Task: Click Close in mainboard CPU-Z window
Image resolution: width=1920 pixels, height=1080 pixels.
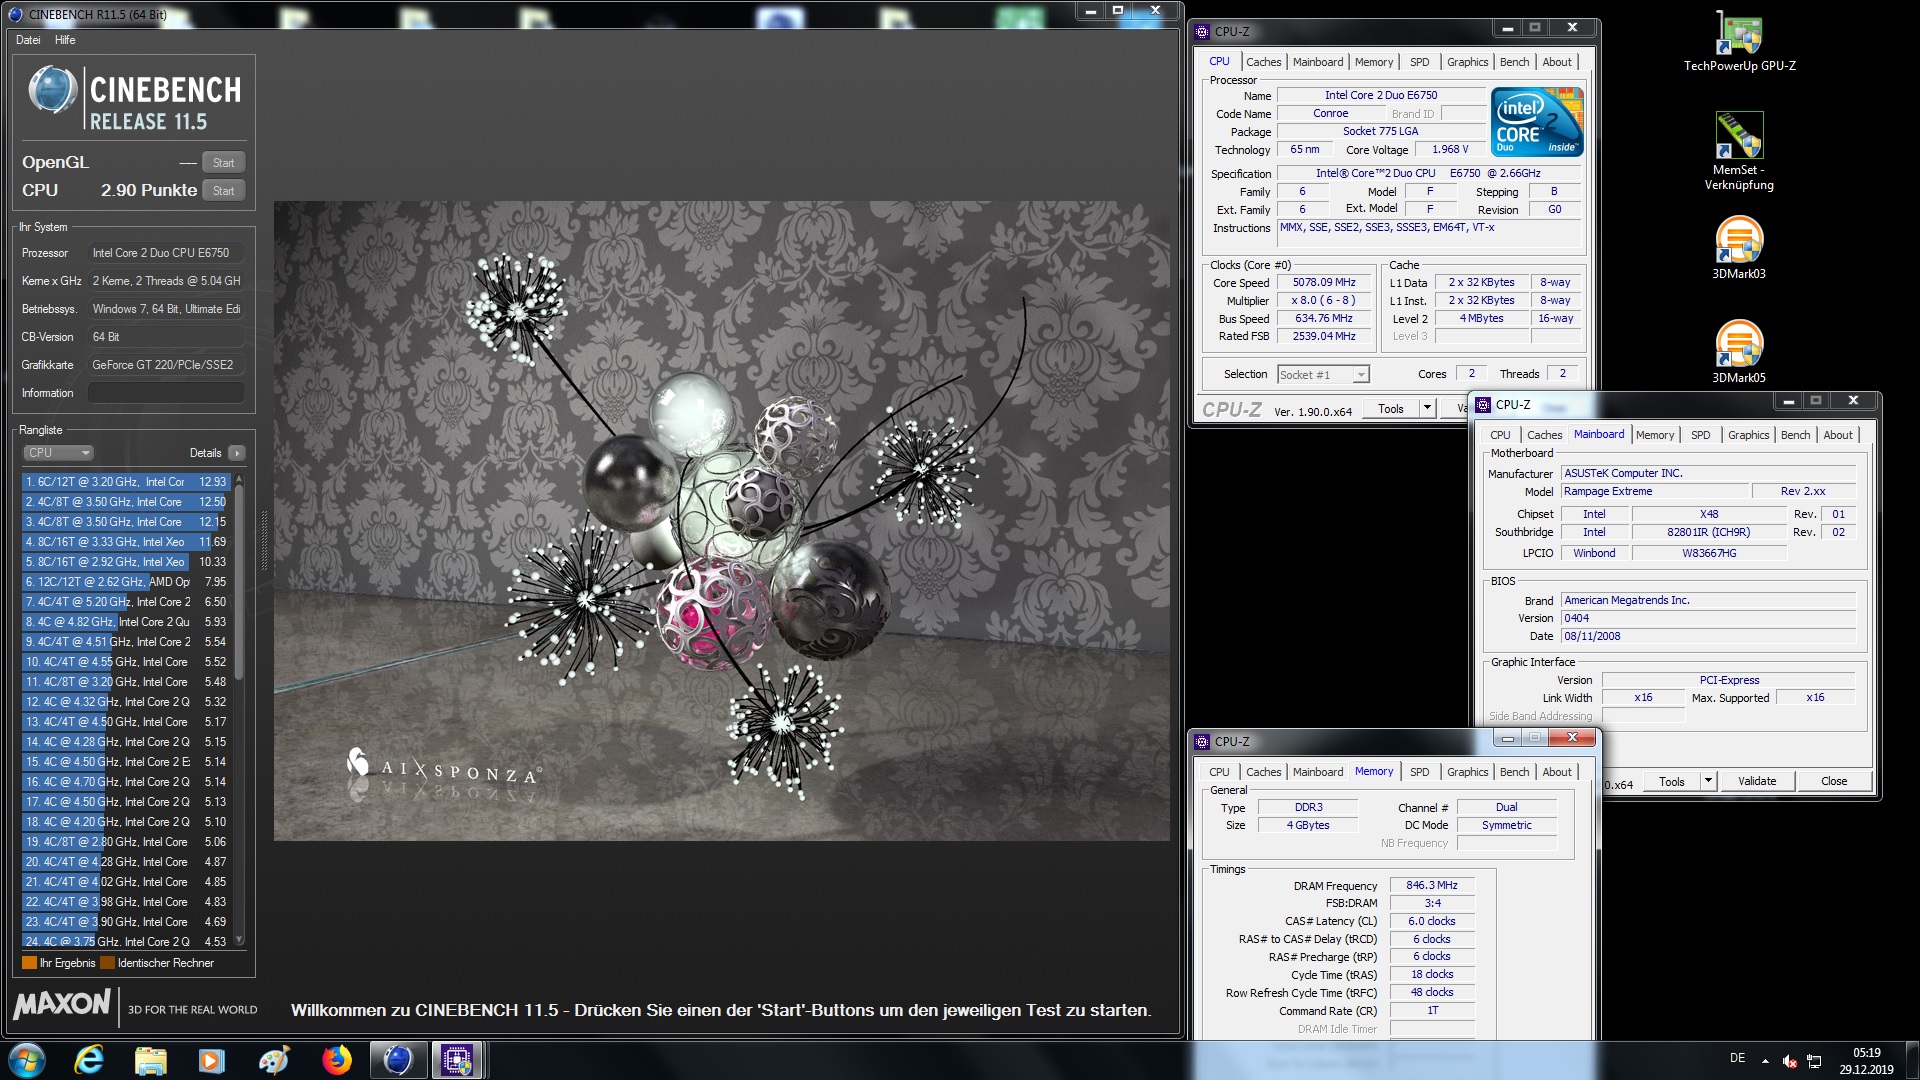Action: (1834, 781)
